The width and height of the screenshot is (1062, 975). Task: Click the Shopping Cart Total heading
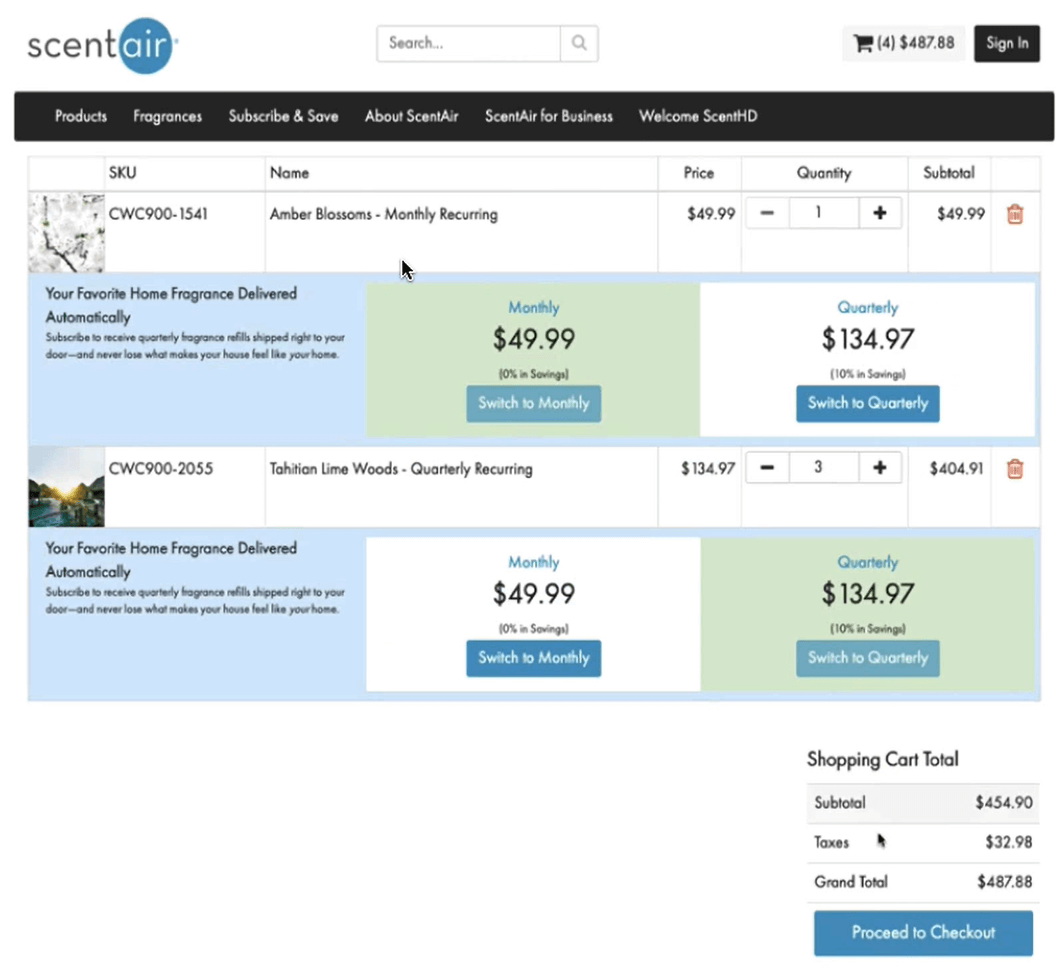click(883, 760)
